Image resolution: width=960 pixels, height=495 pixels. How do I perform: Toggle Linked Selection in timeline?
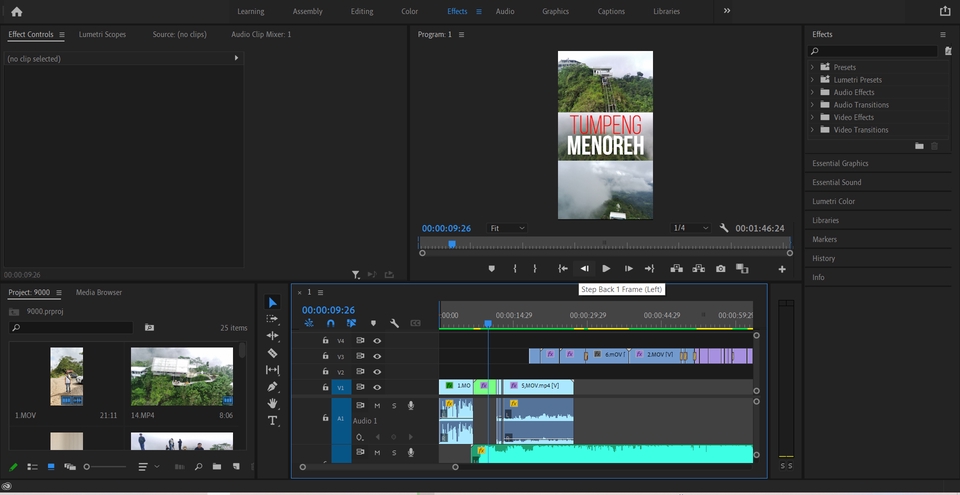click(x=351, y=323)
